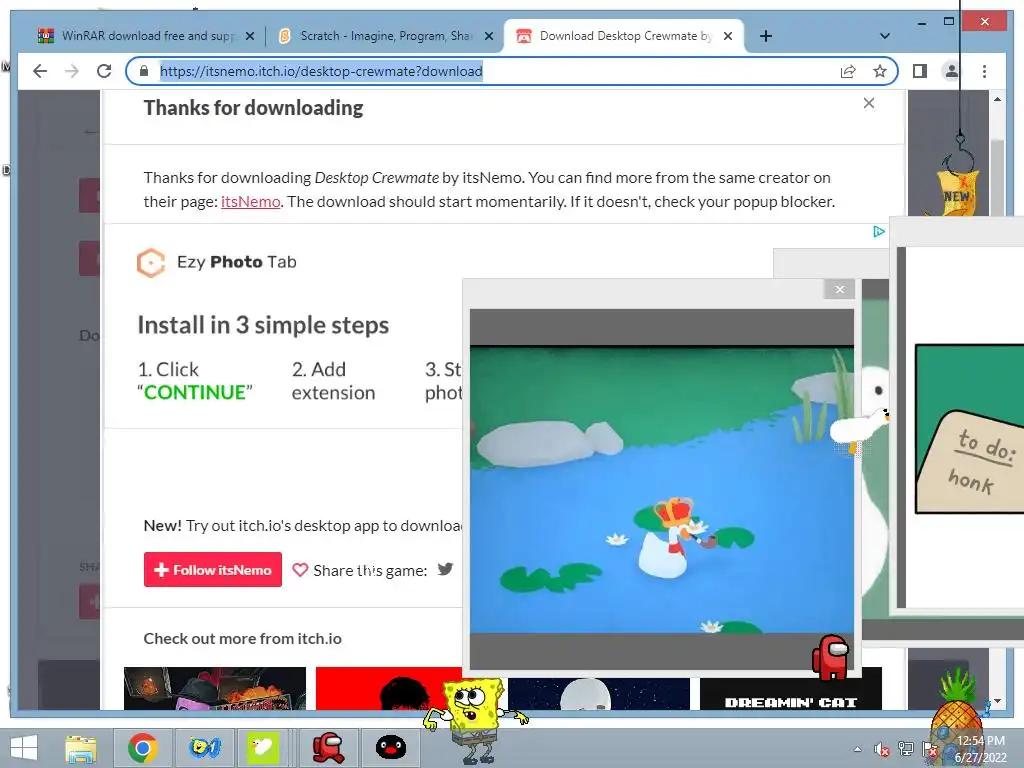Close the Thanks for downloading dialog
Viewport: 1024px width, 768px height.
(869, 103)
